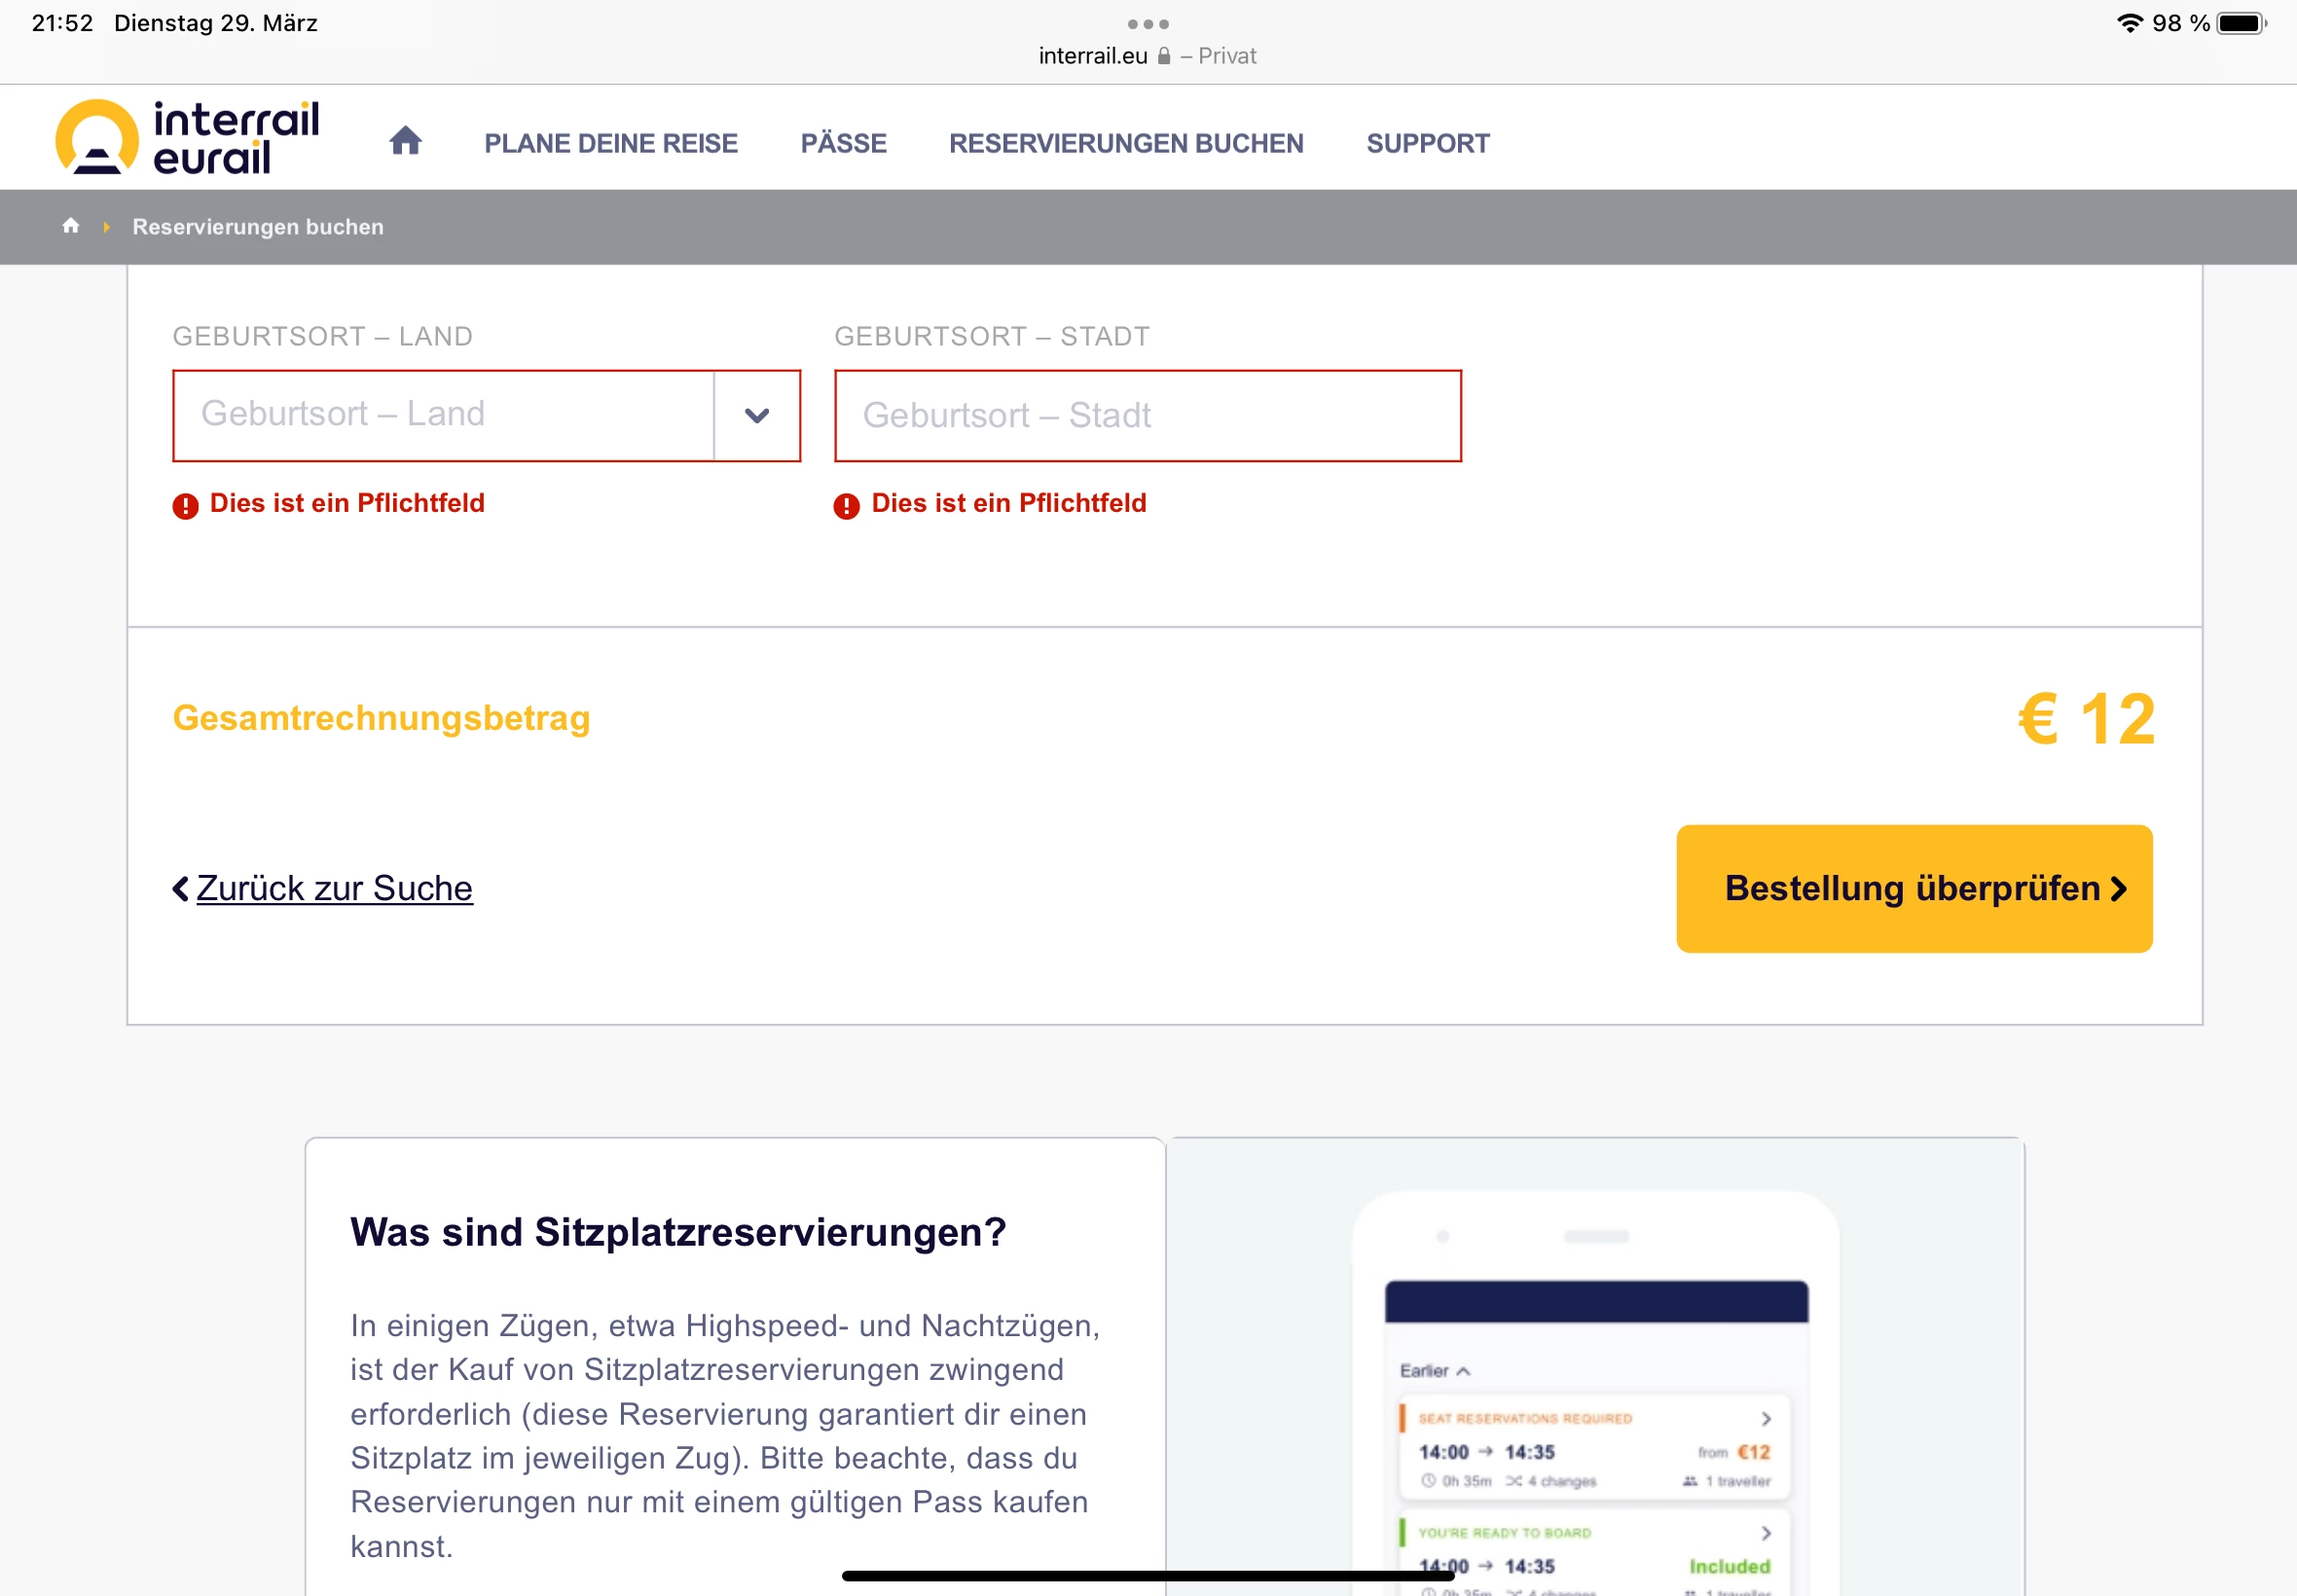Open Reservierungen buchen navigation item
Screen dimensions: 2297x1596
1126,143
